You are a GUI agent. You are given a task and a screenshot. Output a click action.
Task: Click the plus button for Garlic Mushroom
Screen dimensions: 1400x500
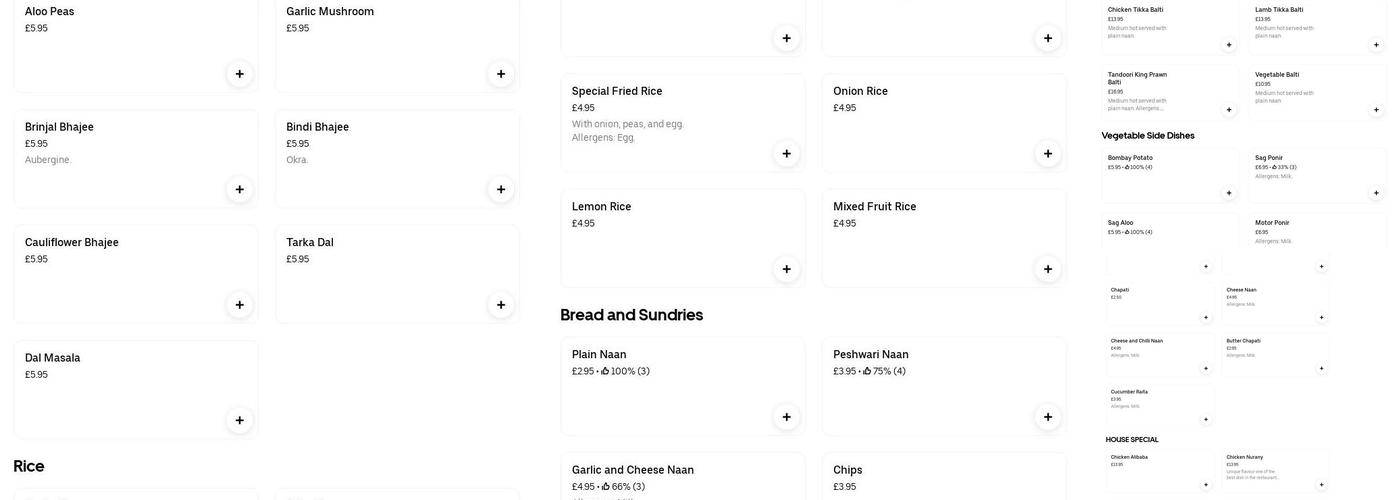(501, 74)
